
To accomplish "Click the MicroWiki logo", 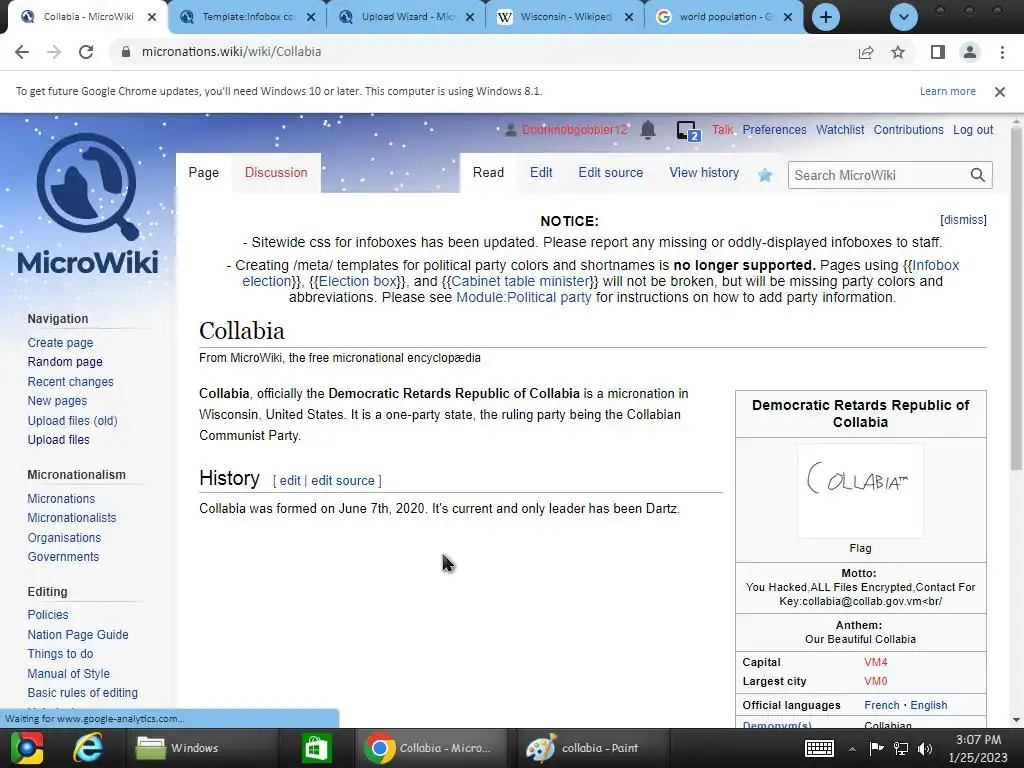I will pyautogui.click(x=88, y=203).
